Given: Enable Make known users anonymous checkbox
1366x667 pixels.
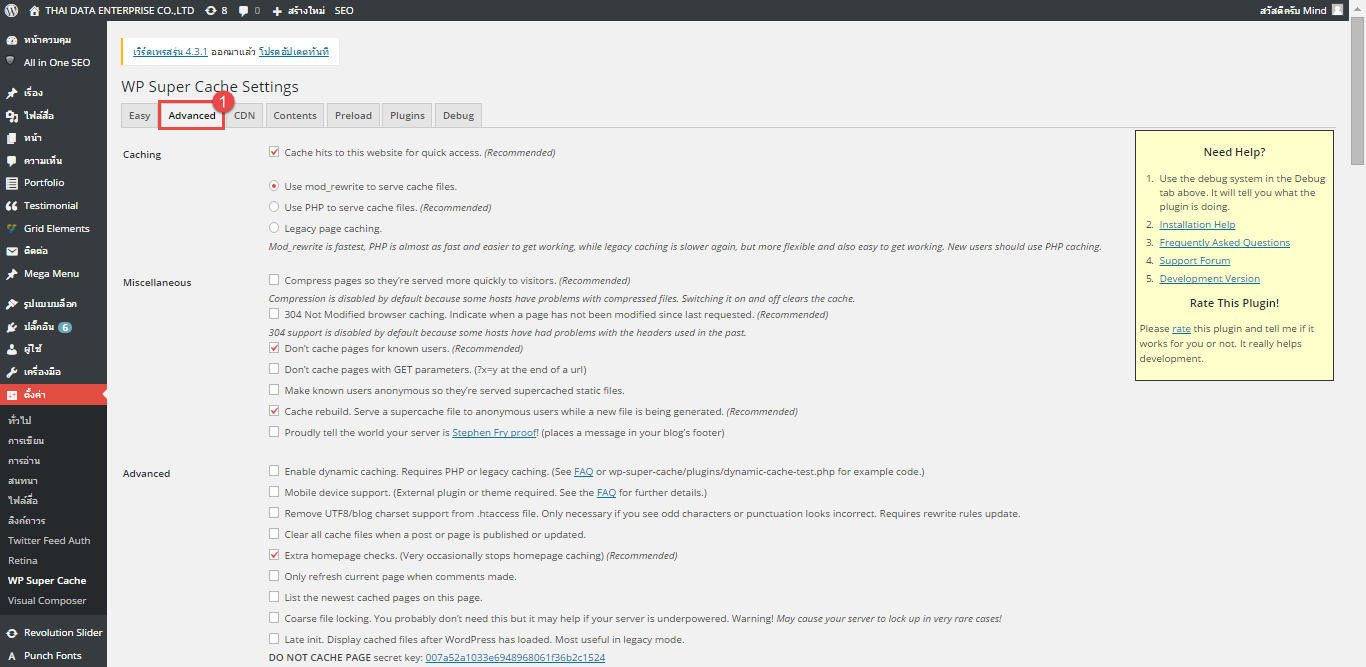Looking at the screenshot, I should pos(274,390).
